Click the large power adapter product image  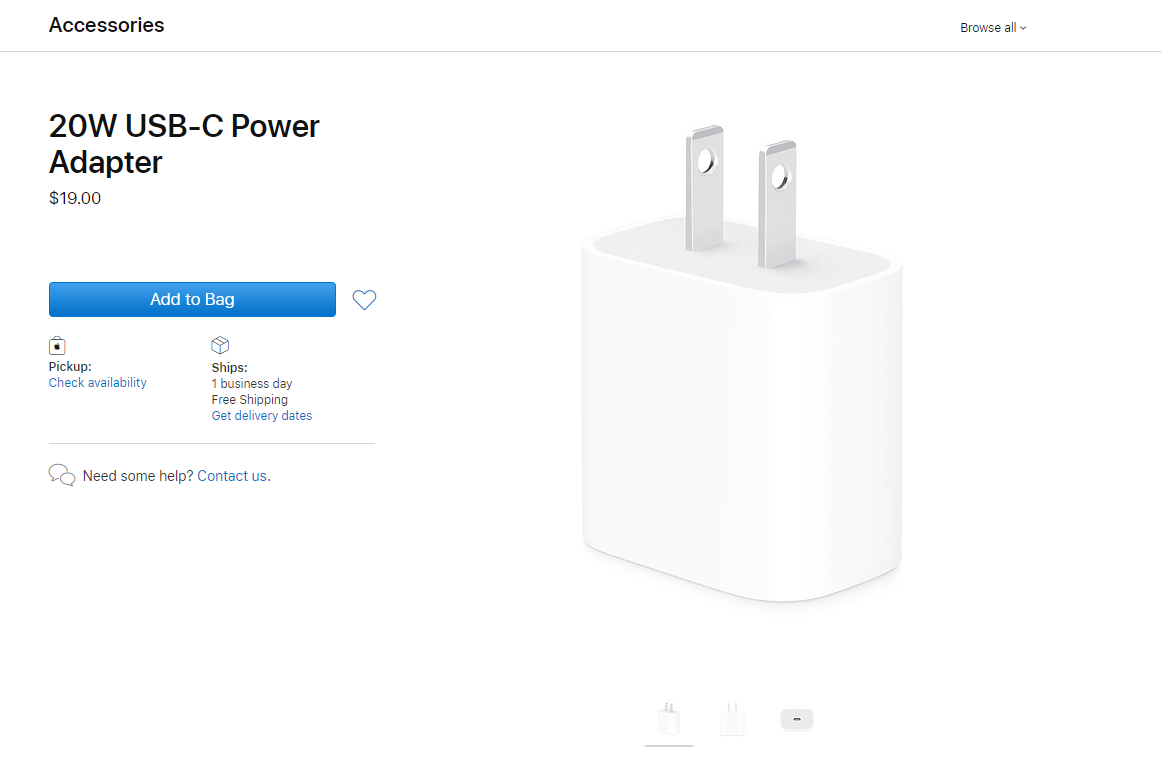pos(742,363)
